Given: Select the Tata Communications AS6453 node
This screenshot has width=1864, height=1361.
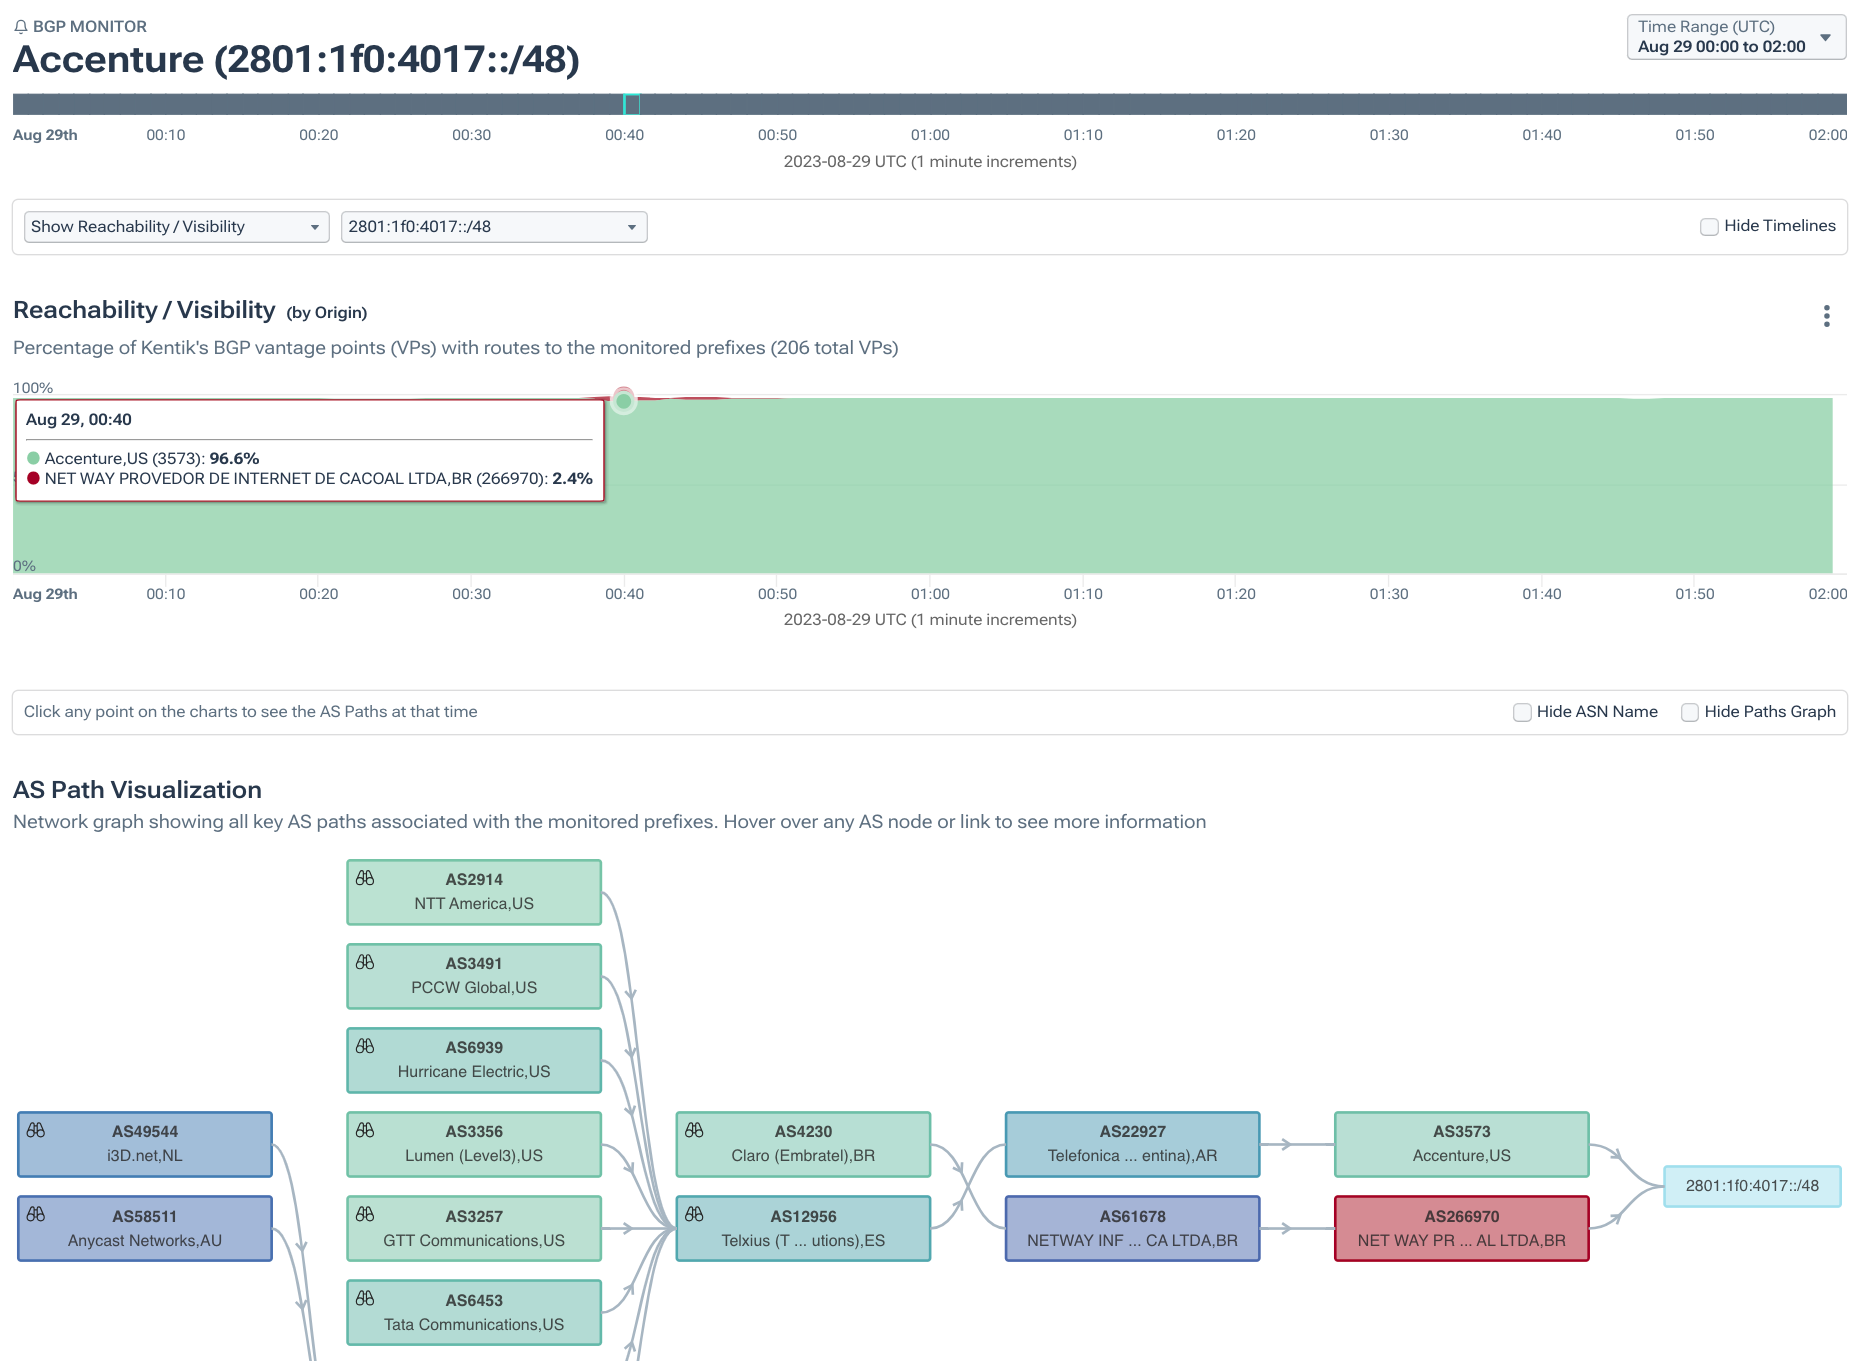Looking at the screenshot, I should (x=474, y=1312).
